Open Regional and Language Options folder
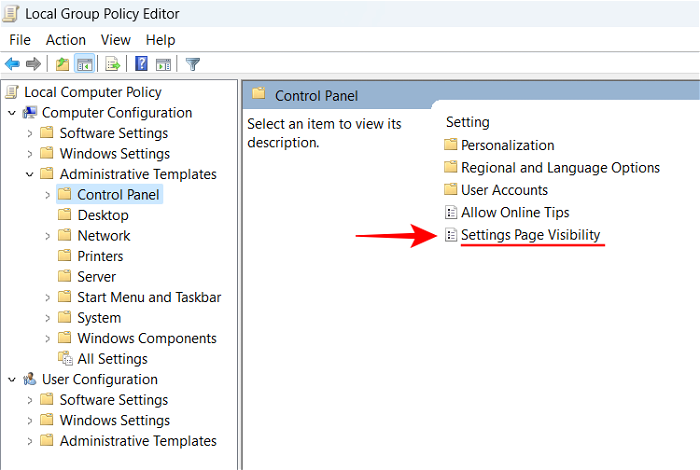700x470 pixels. point(560,168)
